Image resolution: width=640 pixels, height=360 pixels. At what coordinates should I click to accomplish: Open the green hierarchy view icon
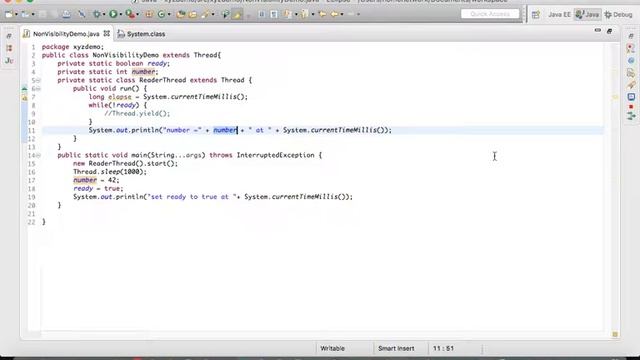(631, 116)
